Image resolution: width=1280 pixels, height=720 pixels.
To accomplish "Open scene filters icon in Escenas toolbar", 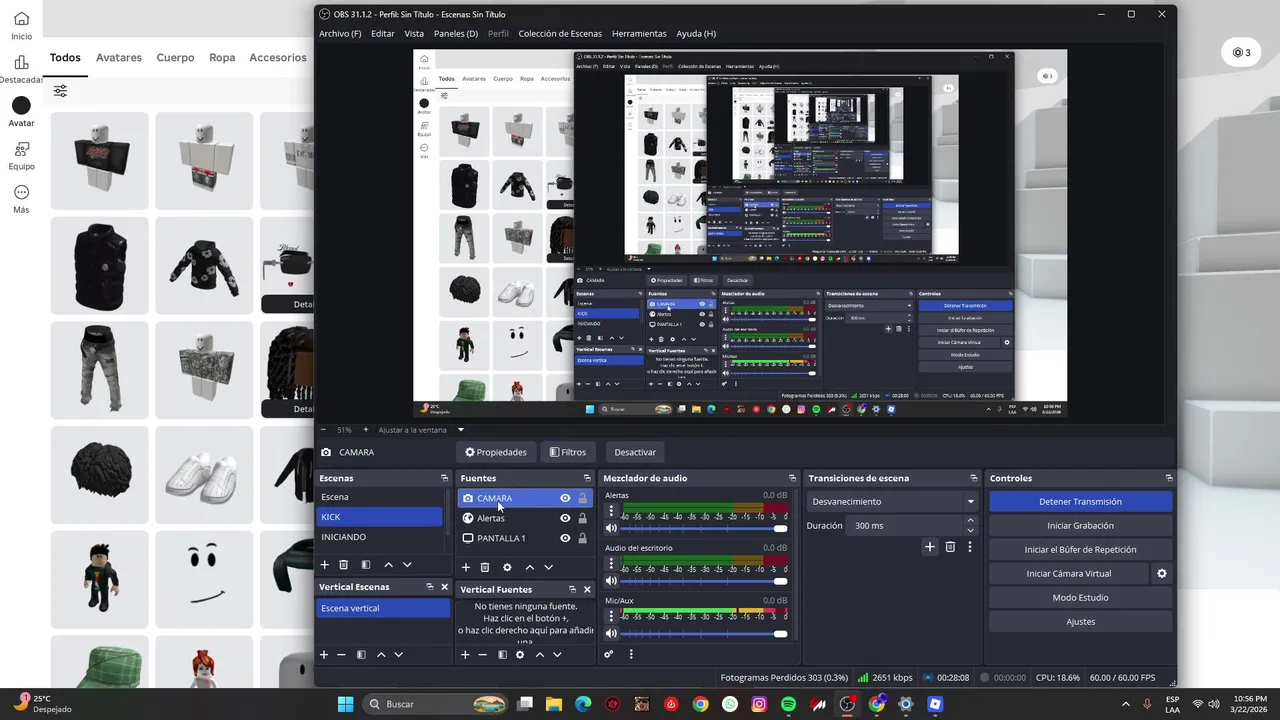I will tap(366, 565).
